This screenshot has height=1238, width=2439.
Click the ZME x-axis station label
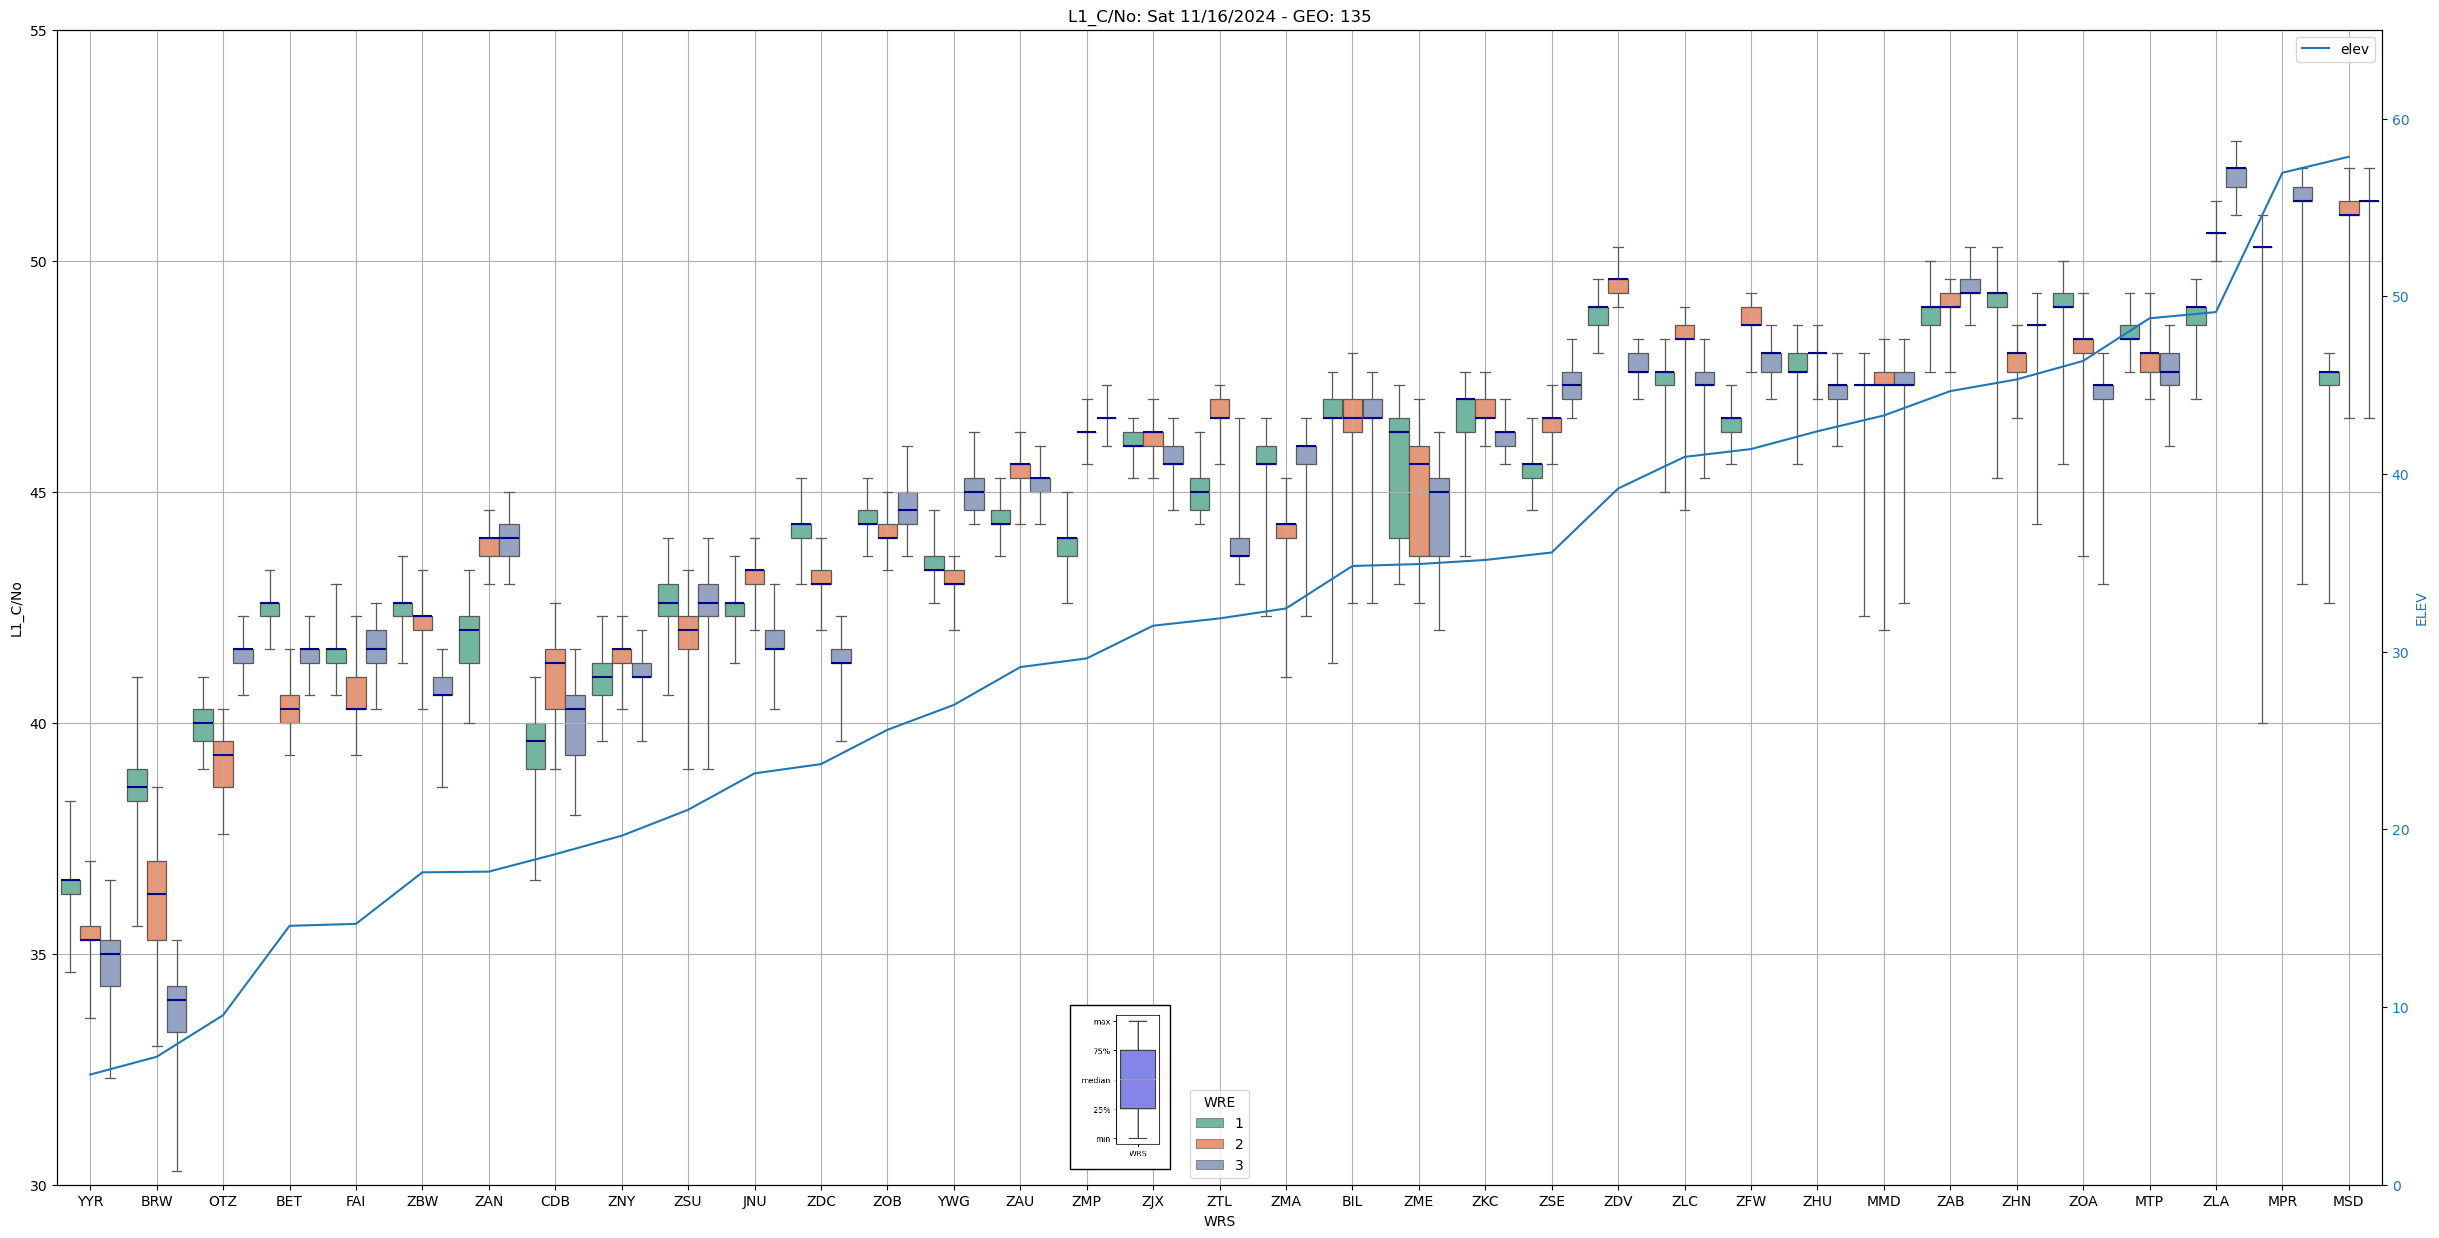pos(1418,1201)
